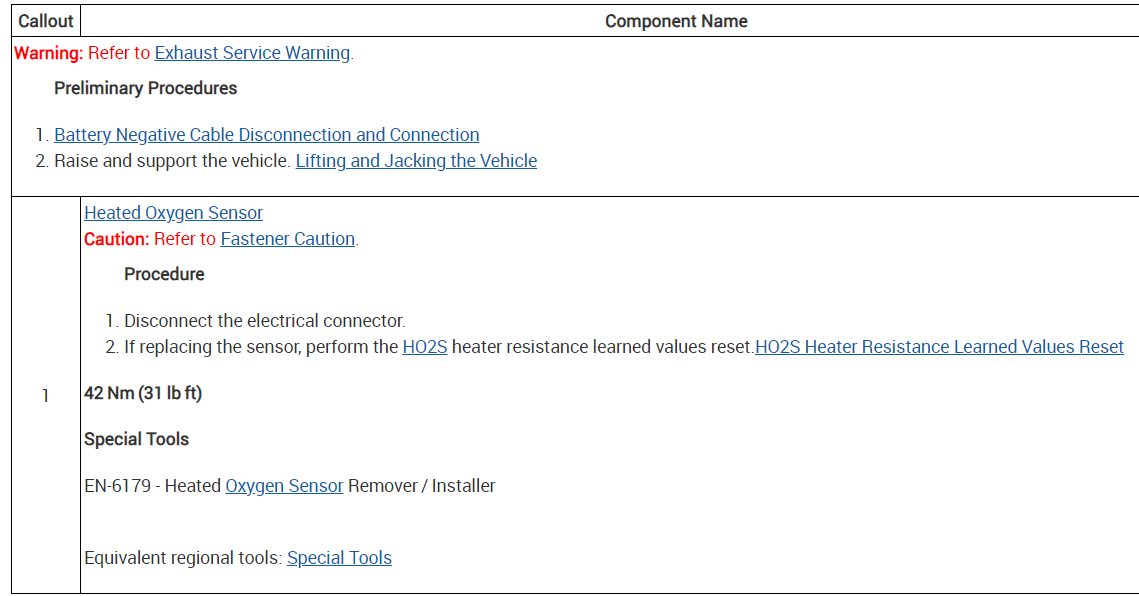This screenshot has height=596, width=1139.
Task: Open the Fastener Caution link
Action: [x=287, y=239]
